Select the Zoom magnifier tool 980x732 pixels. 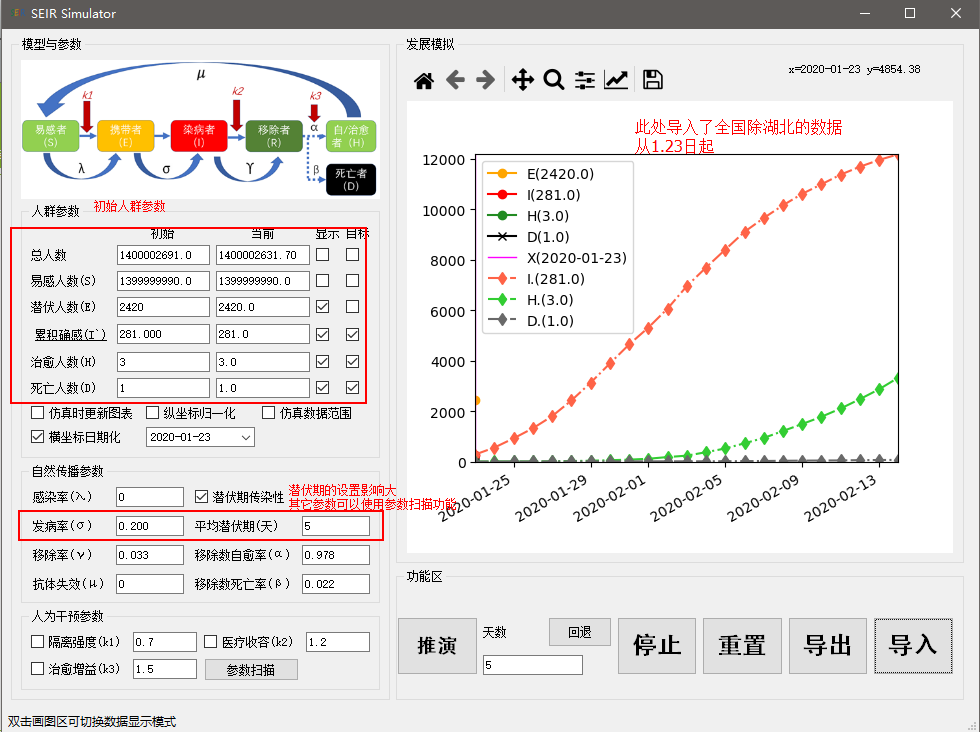[x=553, y=80]
